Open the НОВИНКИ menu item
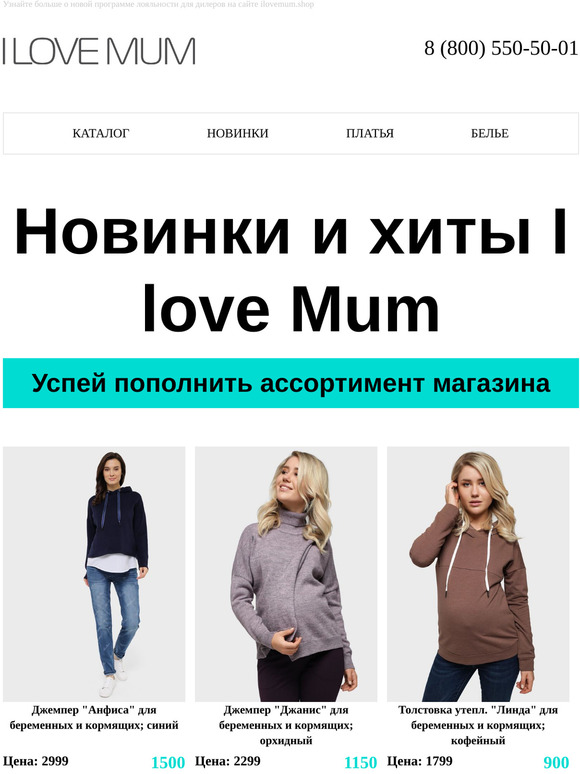The image size is (580, 774). (237, 133)
